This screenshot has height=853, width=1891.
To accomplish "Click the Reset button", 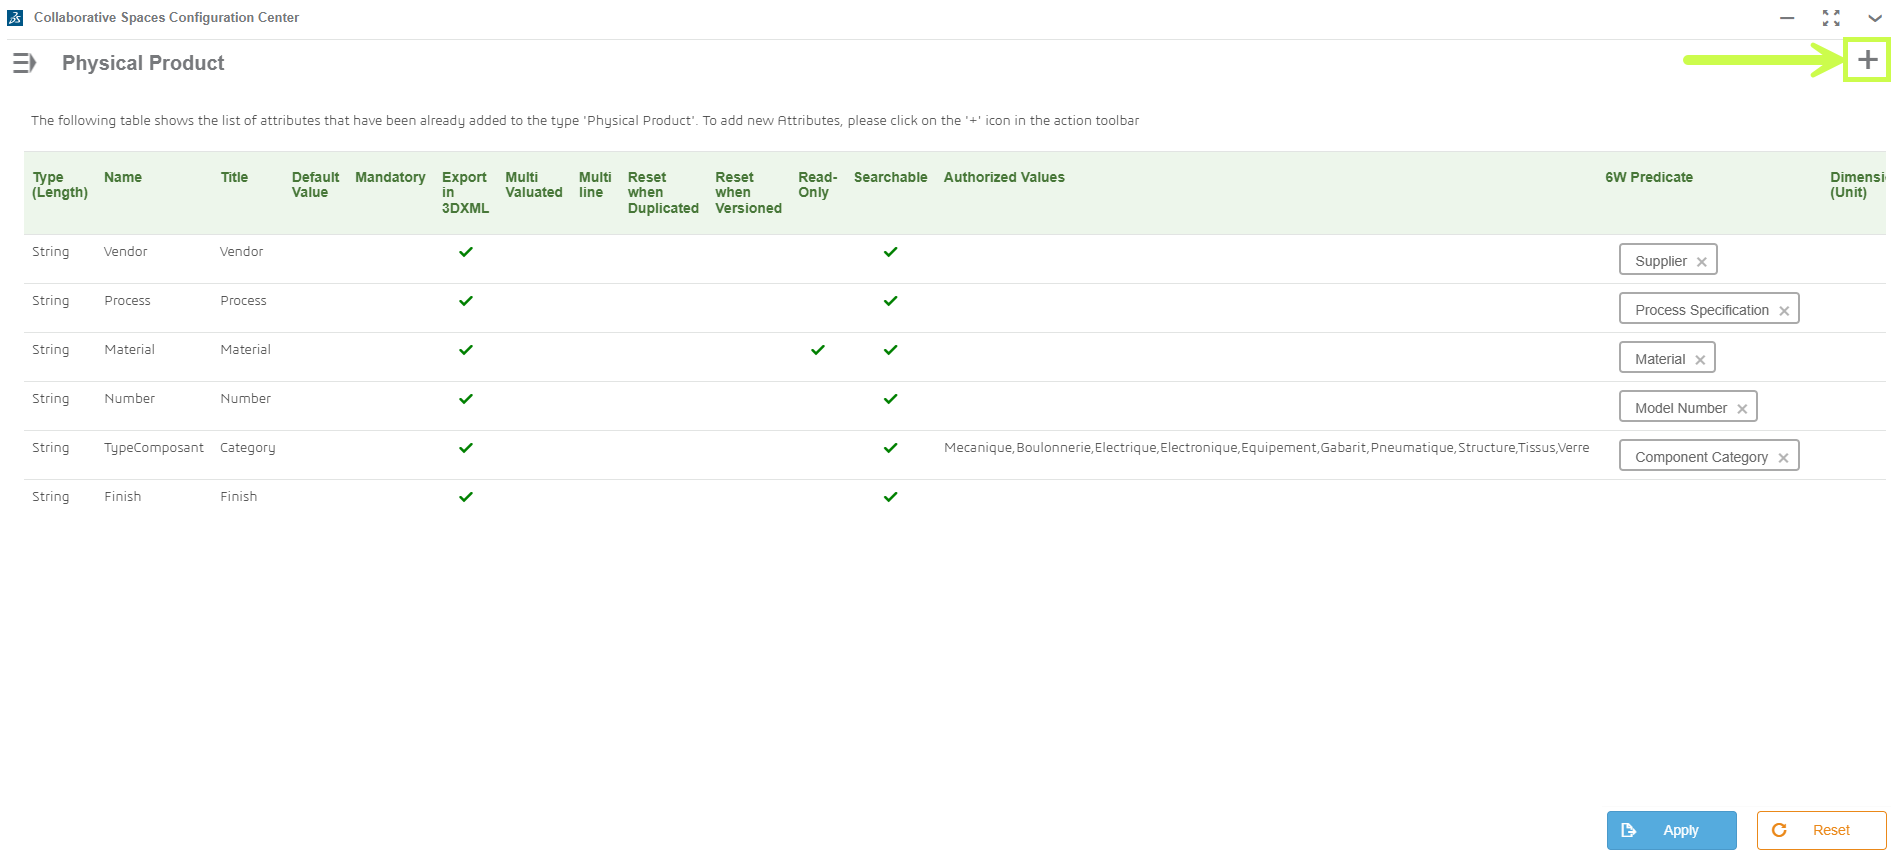I will tap(1821, 830).
